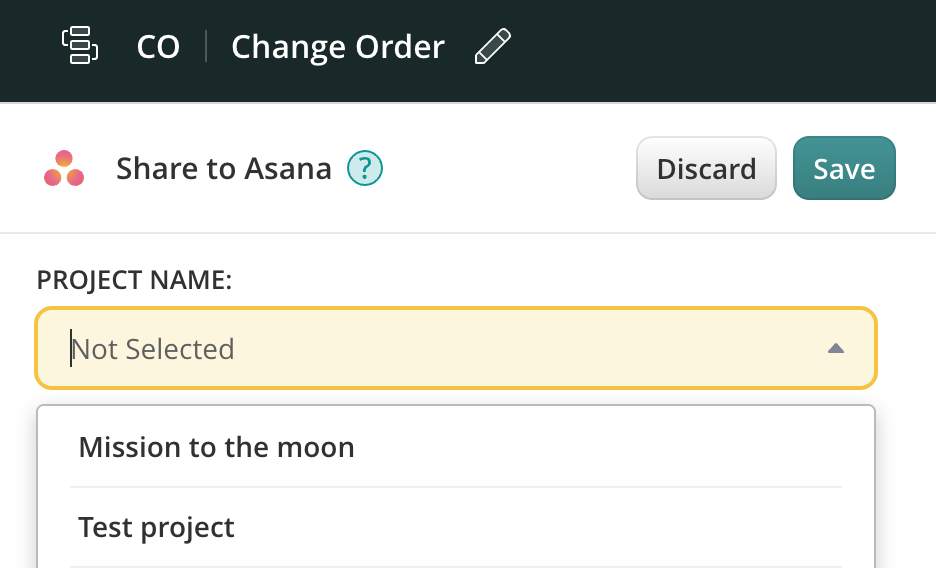Save the Asana share settings
936x568 pixels.
click(x=844, y=168)
